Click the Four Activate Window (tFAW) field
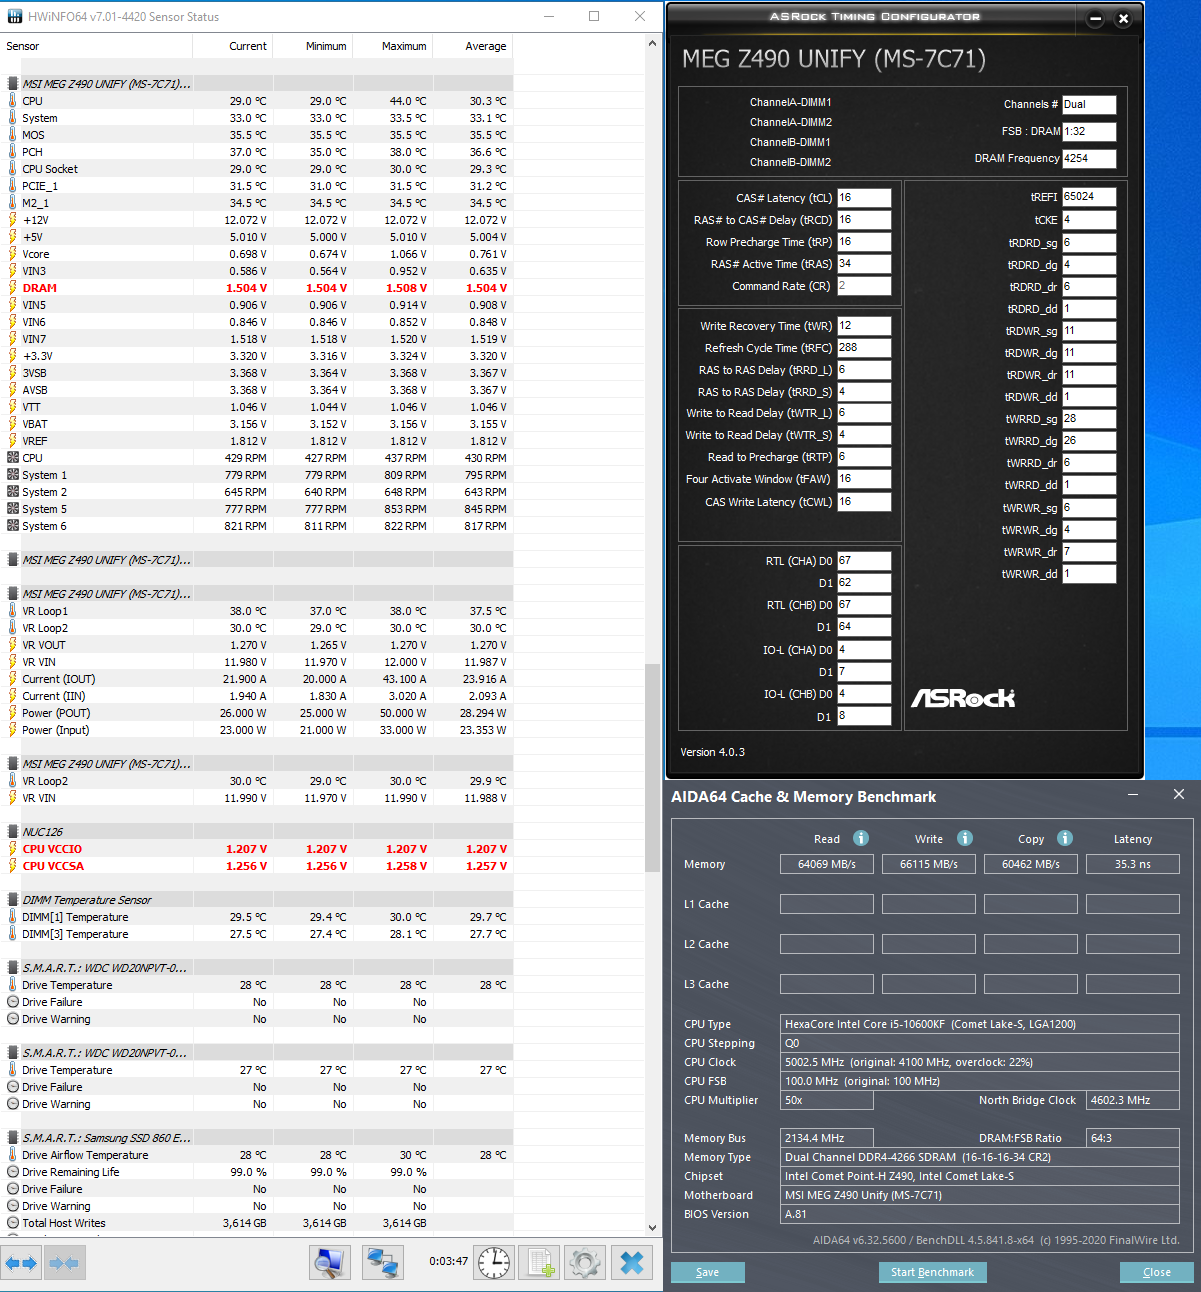1201x1292 pixels. coord(864,479)
